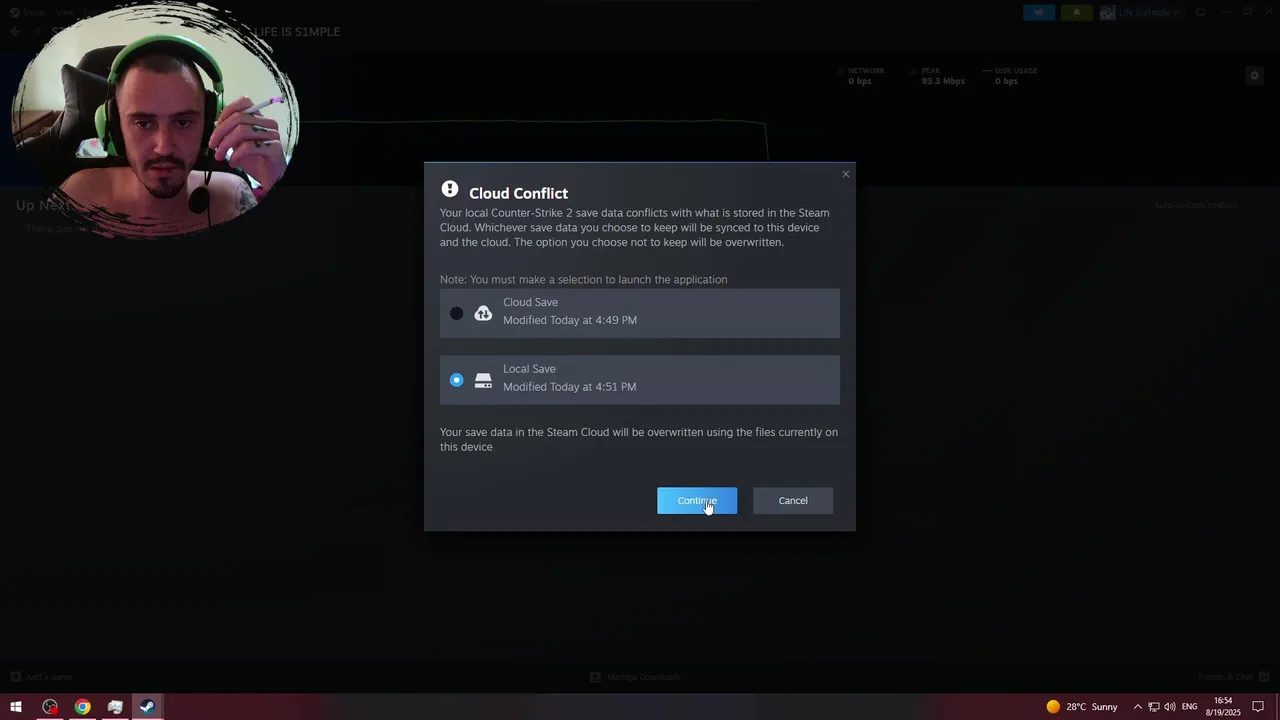This screenshot has height=720, width=1280.
Task: Click the hard drive icon beside Local Save
Action: [x=483, y=381]
